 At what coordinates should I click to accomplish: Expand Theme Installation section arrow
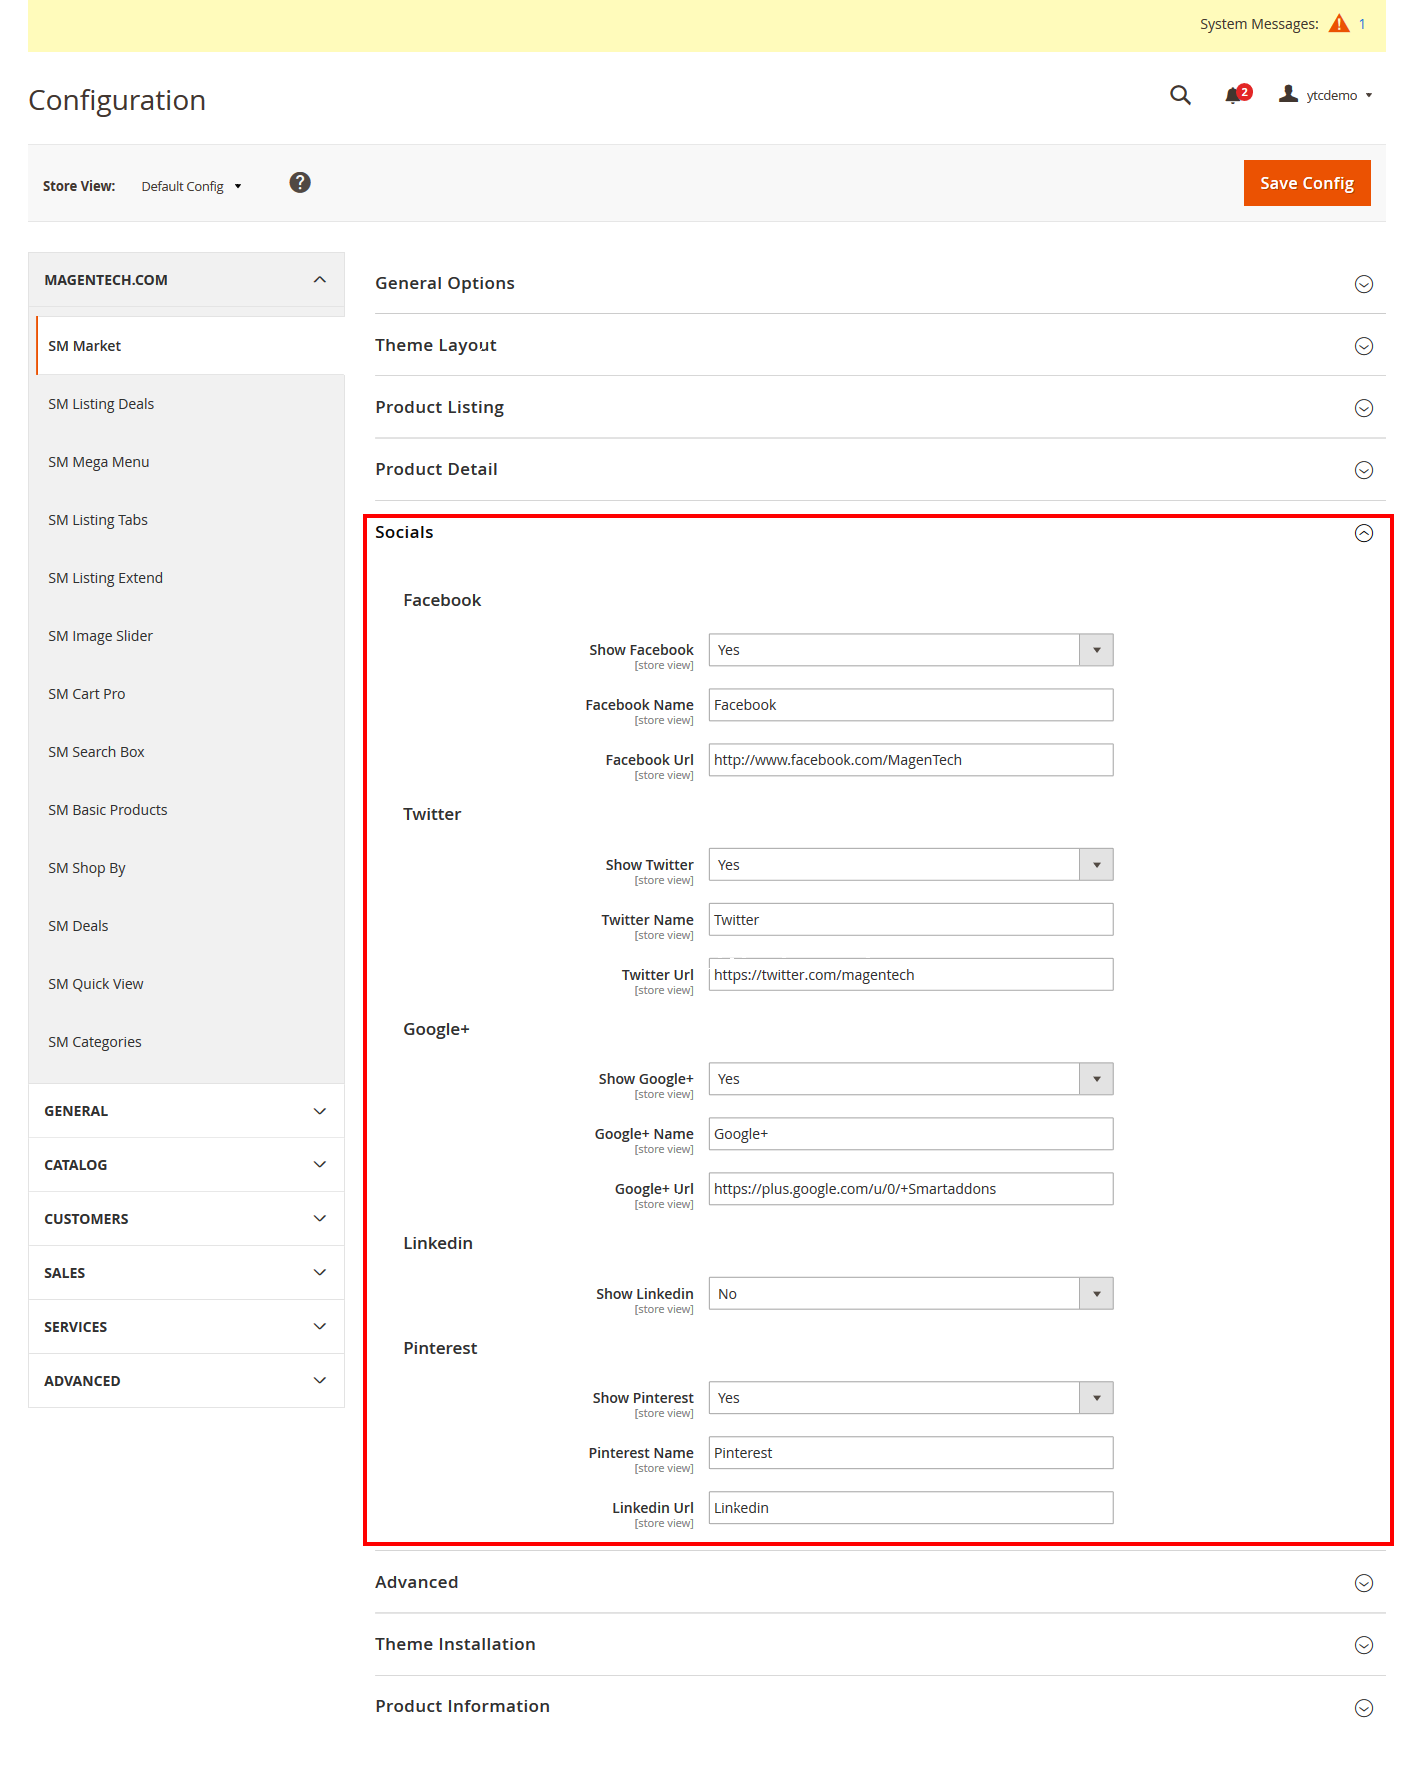1363,1645
